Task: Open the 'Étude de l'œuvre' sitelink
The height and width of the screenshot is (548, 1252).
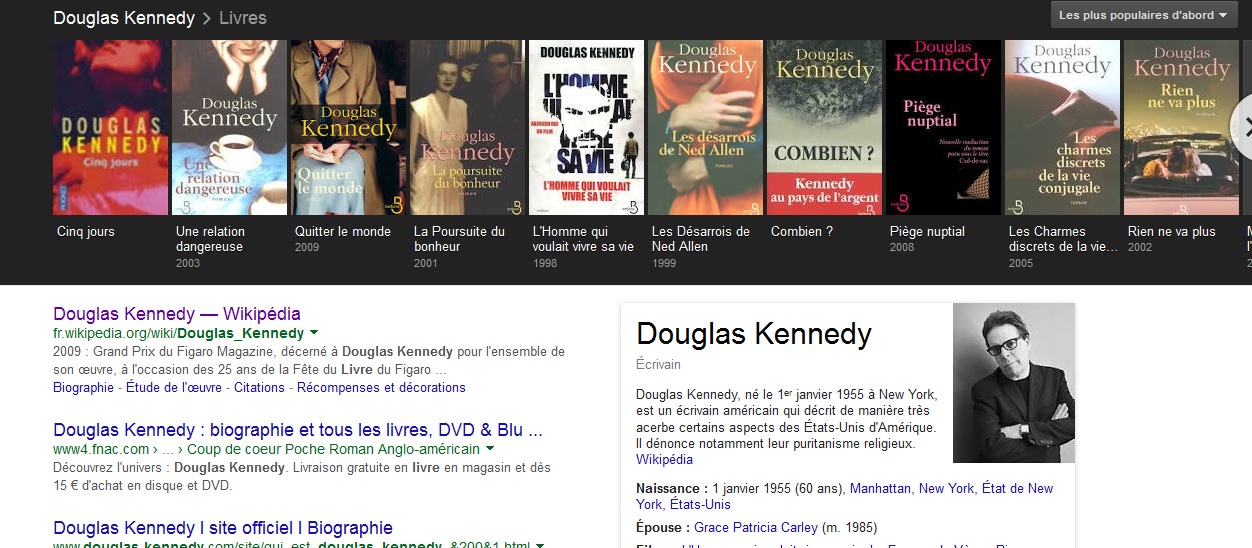Action: 173,387
